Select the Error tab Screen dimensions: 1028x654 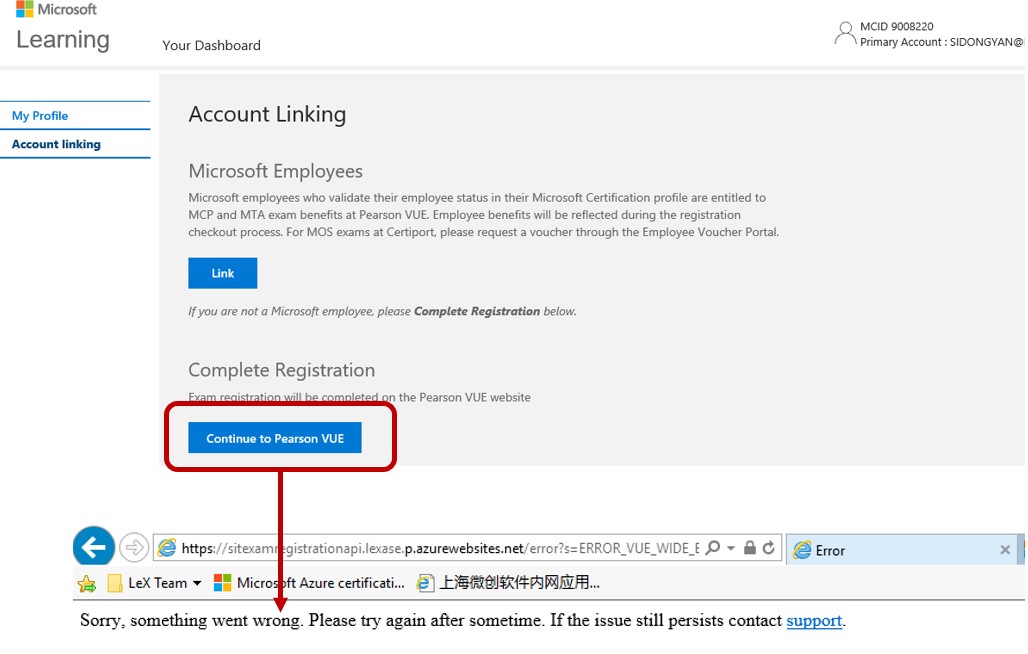(x=901, y=549)
